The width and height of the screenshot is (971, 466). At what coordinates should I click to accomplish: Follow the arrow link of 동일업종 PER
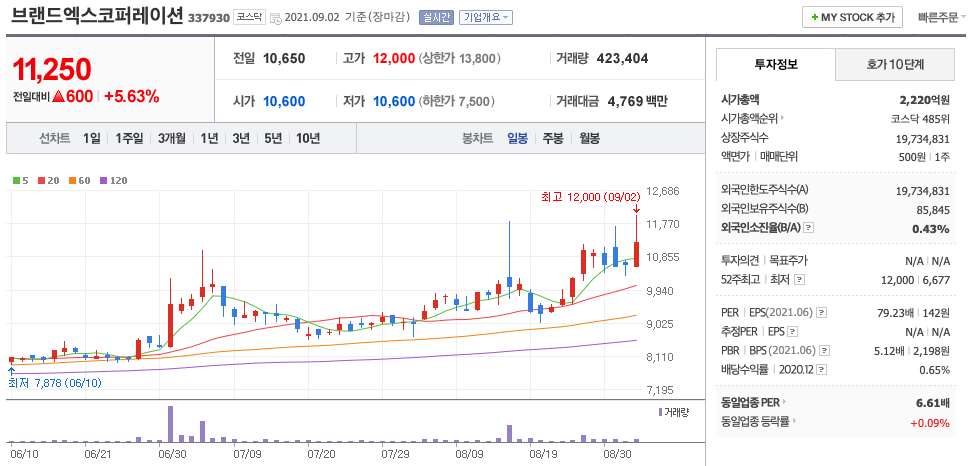783,403
